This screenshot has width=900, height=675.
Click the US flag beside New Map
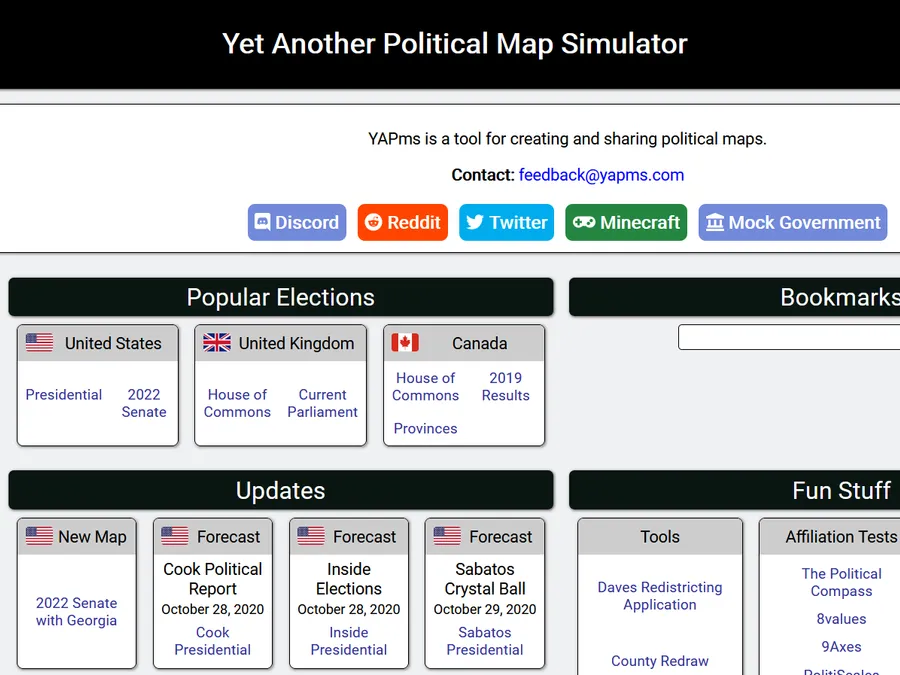[x=40, y=536]
